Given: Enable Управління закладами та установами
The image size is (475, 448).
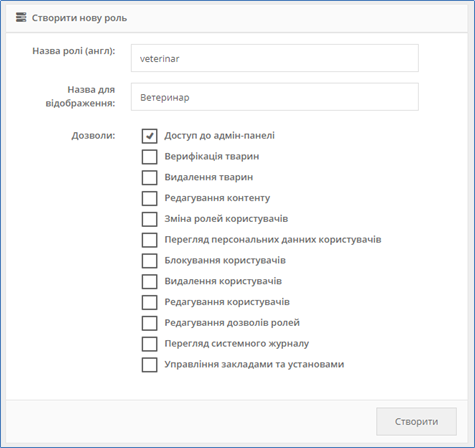Looking at the screenshot, I should point(149,364).
